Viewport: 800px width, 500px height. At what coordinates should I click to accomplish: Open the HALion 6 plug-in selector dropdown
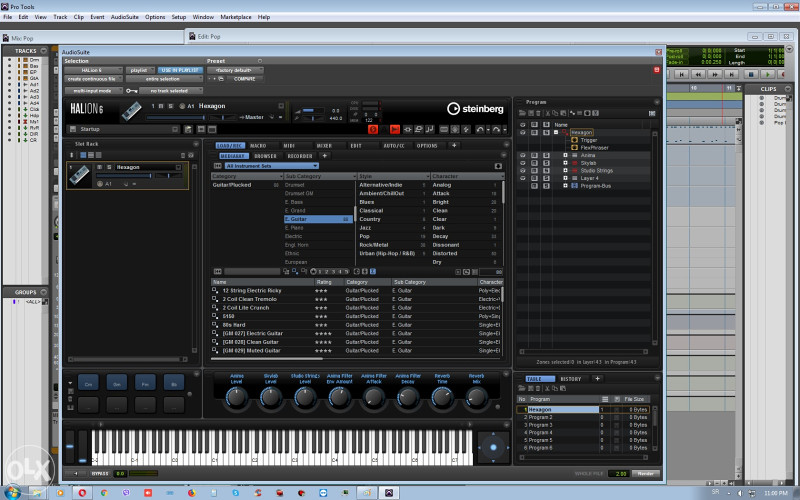click(x=93, y=70)
